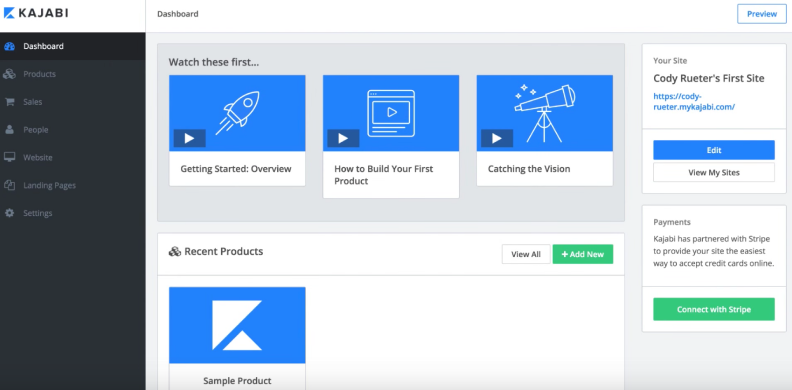Click the Kajabi logo icon

[x=10, y=13]
